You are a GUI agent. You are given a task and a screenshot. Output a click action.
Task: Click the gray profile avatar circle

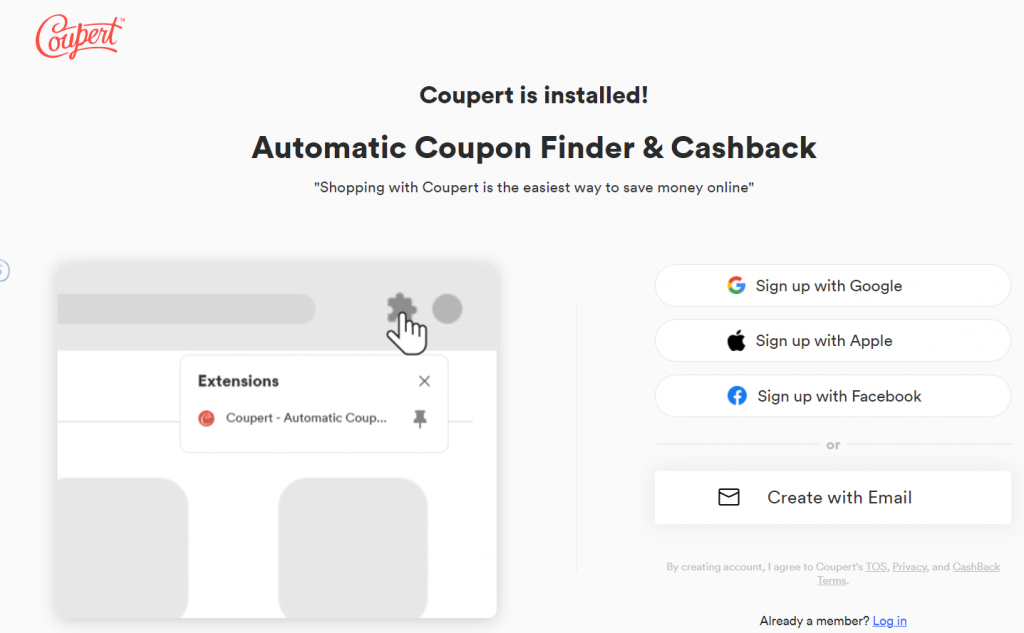click(x=447, y=308)
